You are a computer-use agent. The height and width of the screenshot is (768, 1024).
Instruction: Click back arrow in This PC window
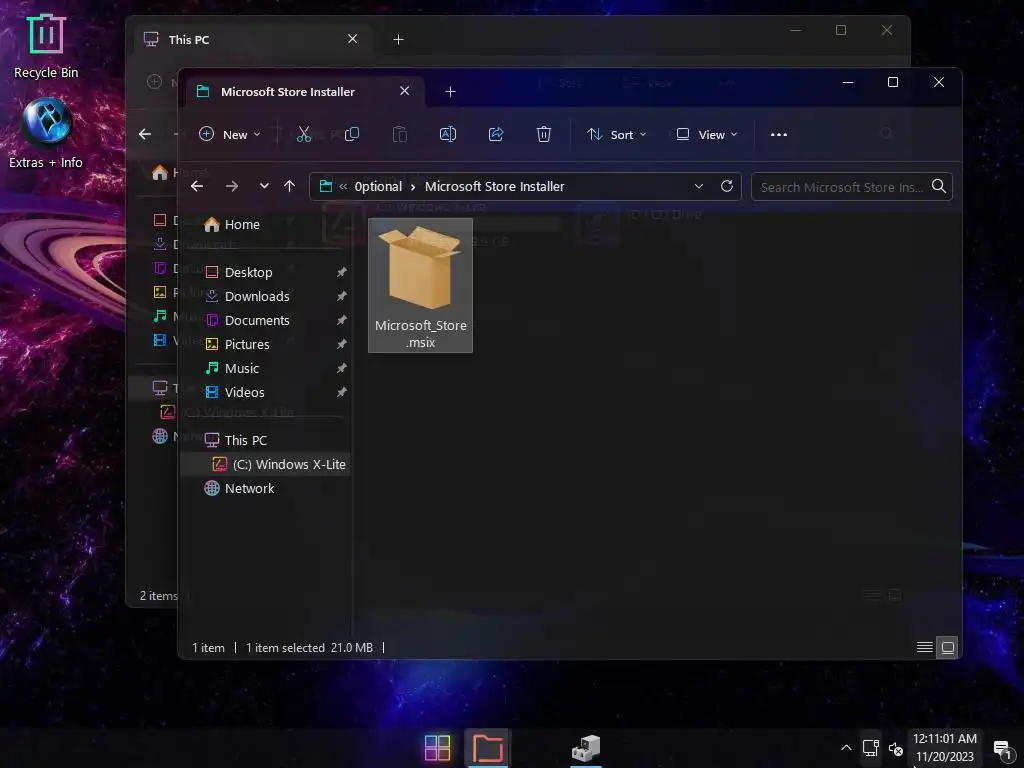pyautogui.click(x=145, y=135)
